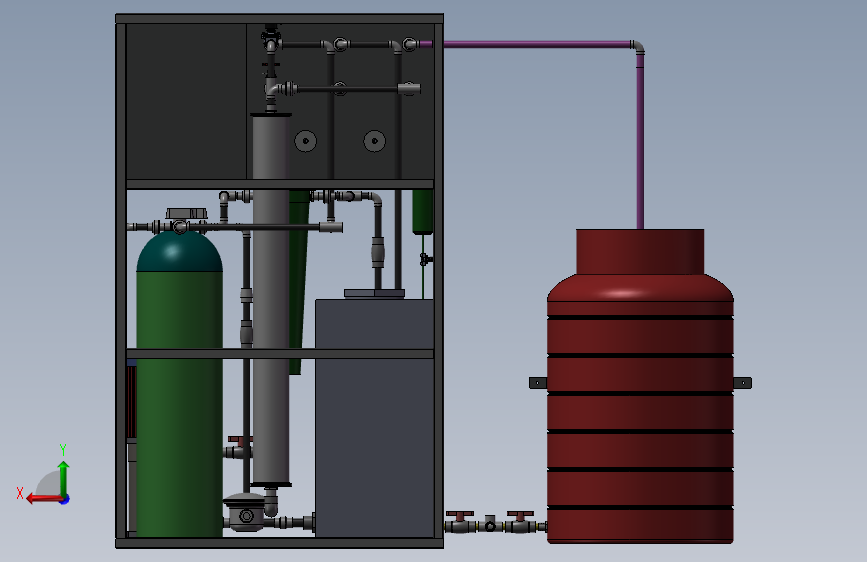The image size is (867, 562).
Task: Select the red-handled valve nearest the red tank
Action: [520, 522]
